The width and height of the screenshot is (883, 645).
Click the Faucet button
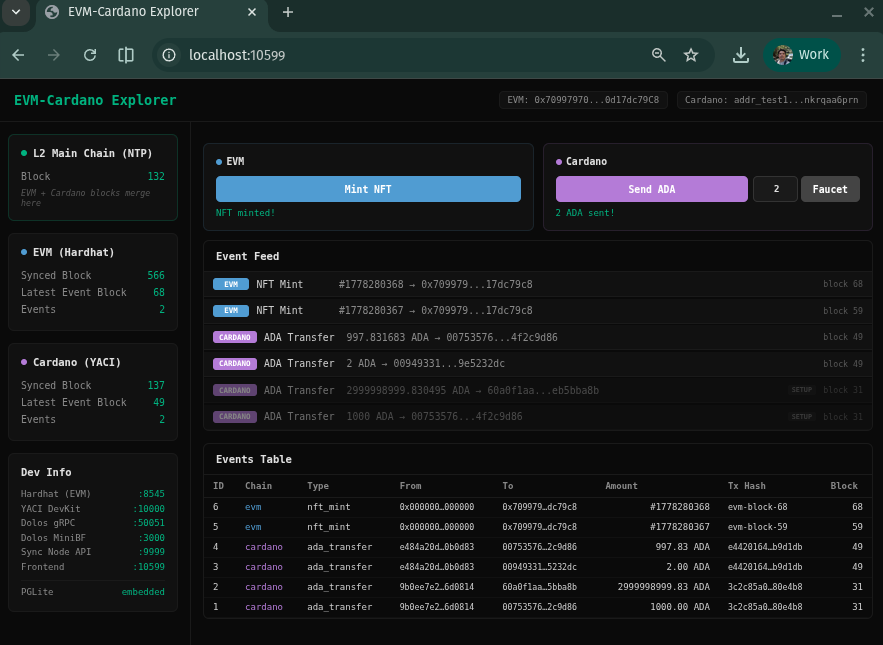pyautogui.click(x=830, y=189)
